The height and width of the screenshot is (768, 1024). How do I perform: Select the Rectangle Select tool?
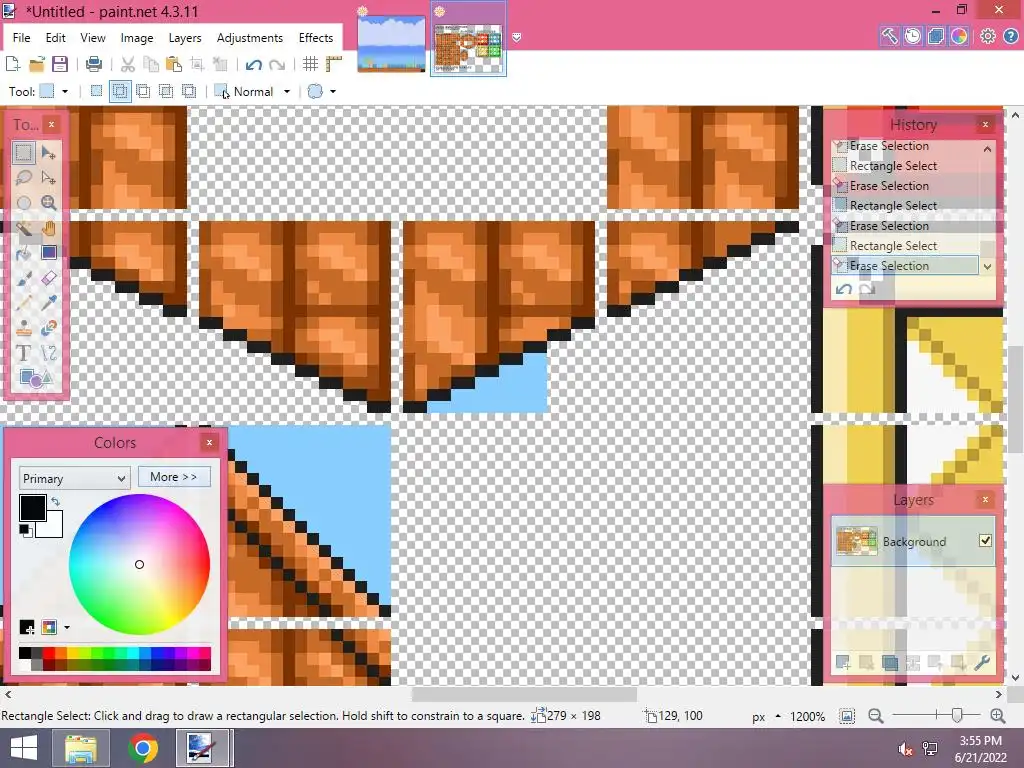click(x=24, y=153)
